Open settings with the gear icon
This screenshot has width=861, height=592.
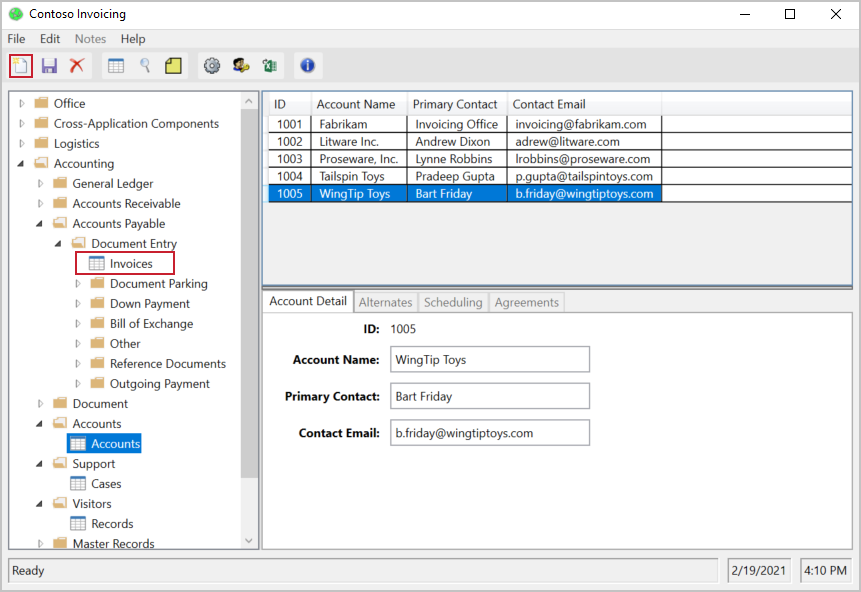(212, 66)
